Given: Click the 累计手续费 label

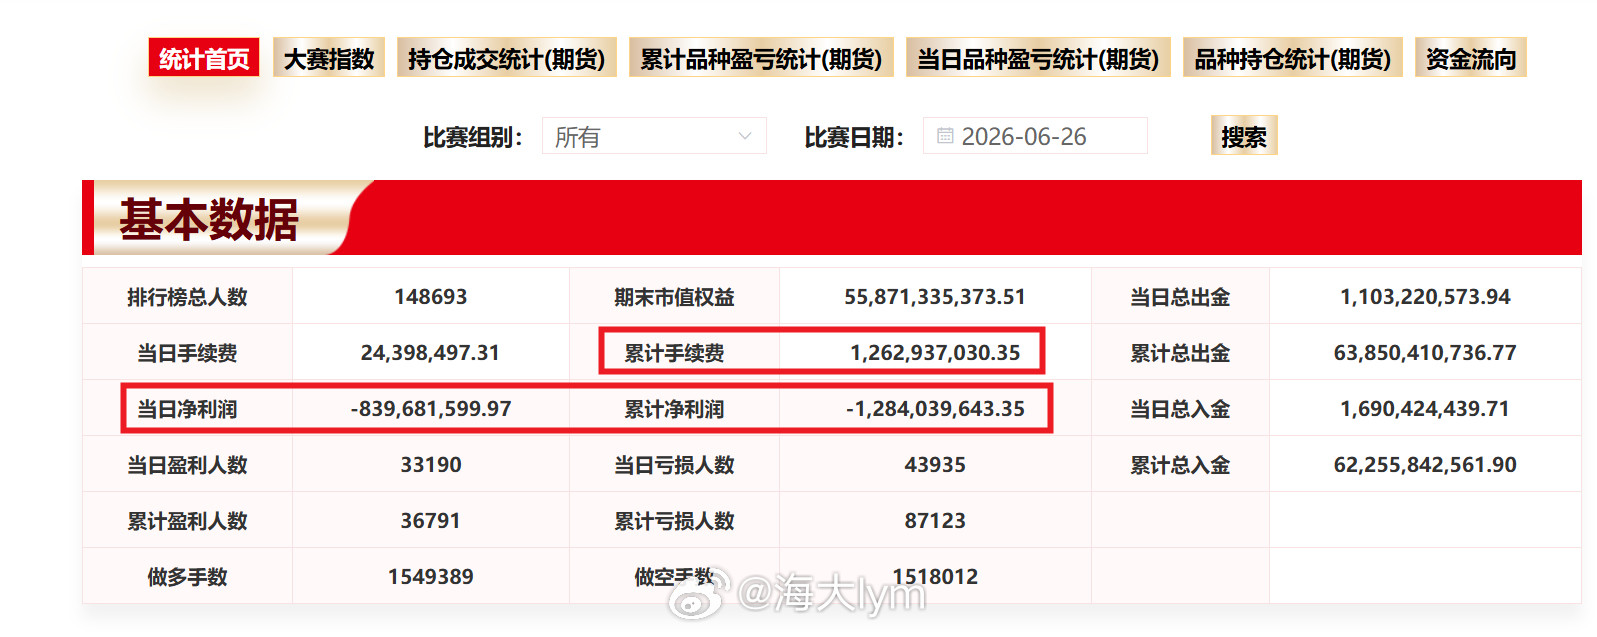Looking at the screenshot, I should coord(674,353).
